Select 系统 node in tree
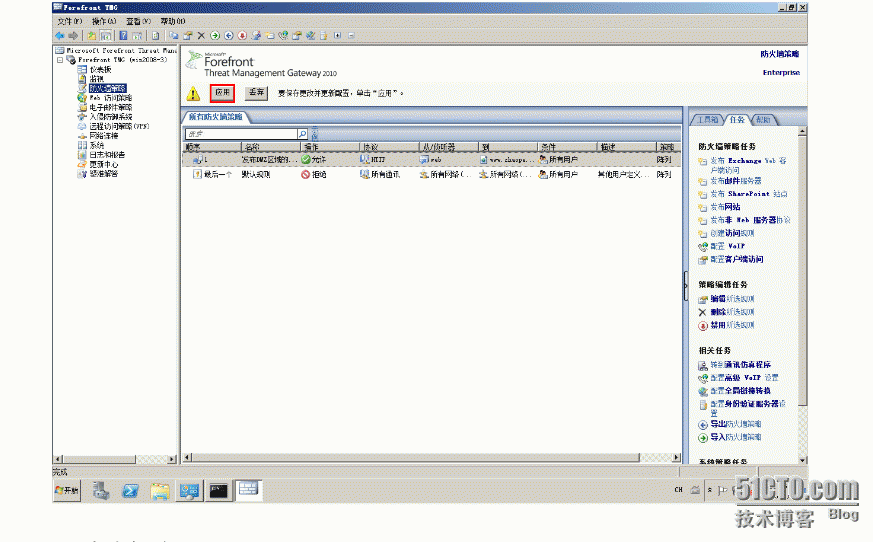 point(96,145)
